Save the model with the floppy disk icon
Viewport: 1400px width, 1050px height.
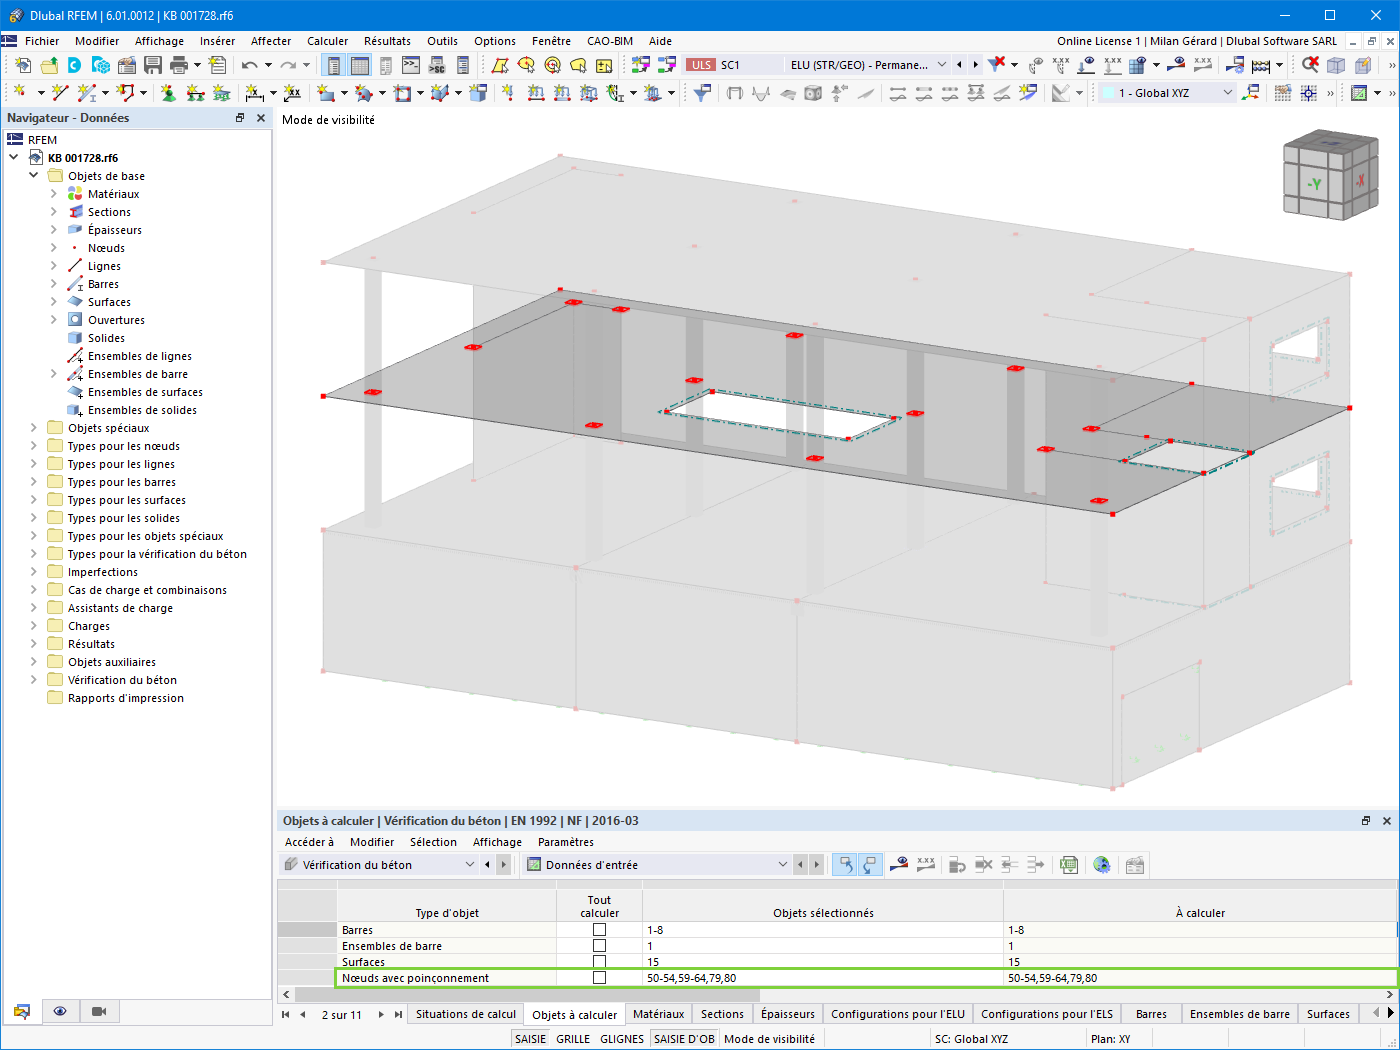(153, 65)
